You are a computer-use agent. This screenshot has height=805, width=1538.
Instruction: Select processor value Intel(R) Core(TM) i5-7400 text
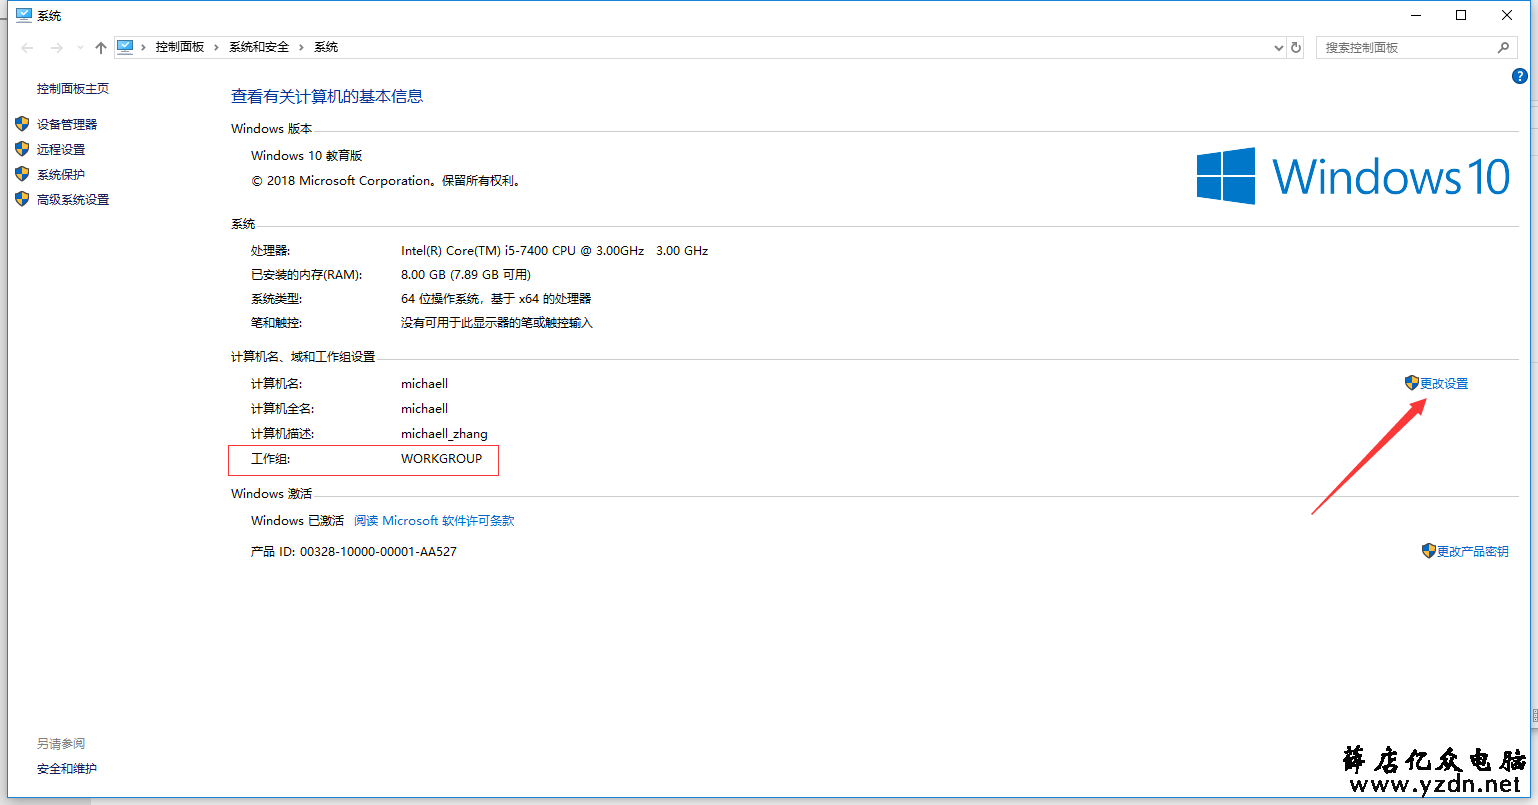pyautogui.click(x=554, y=250)
